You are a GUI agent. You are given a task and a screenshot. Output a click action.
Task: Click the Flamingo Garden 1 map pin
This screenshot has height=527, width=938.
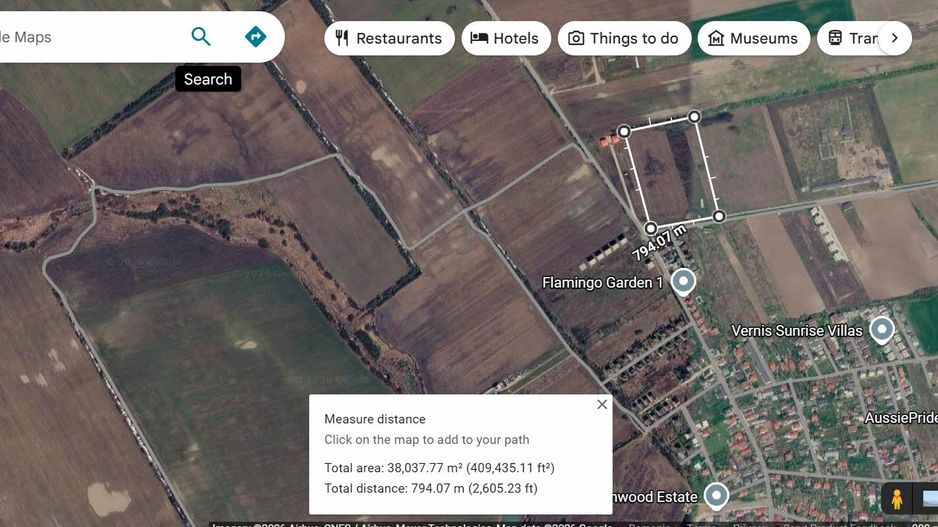tap(683, 281)
